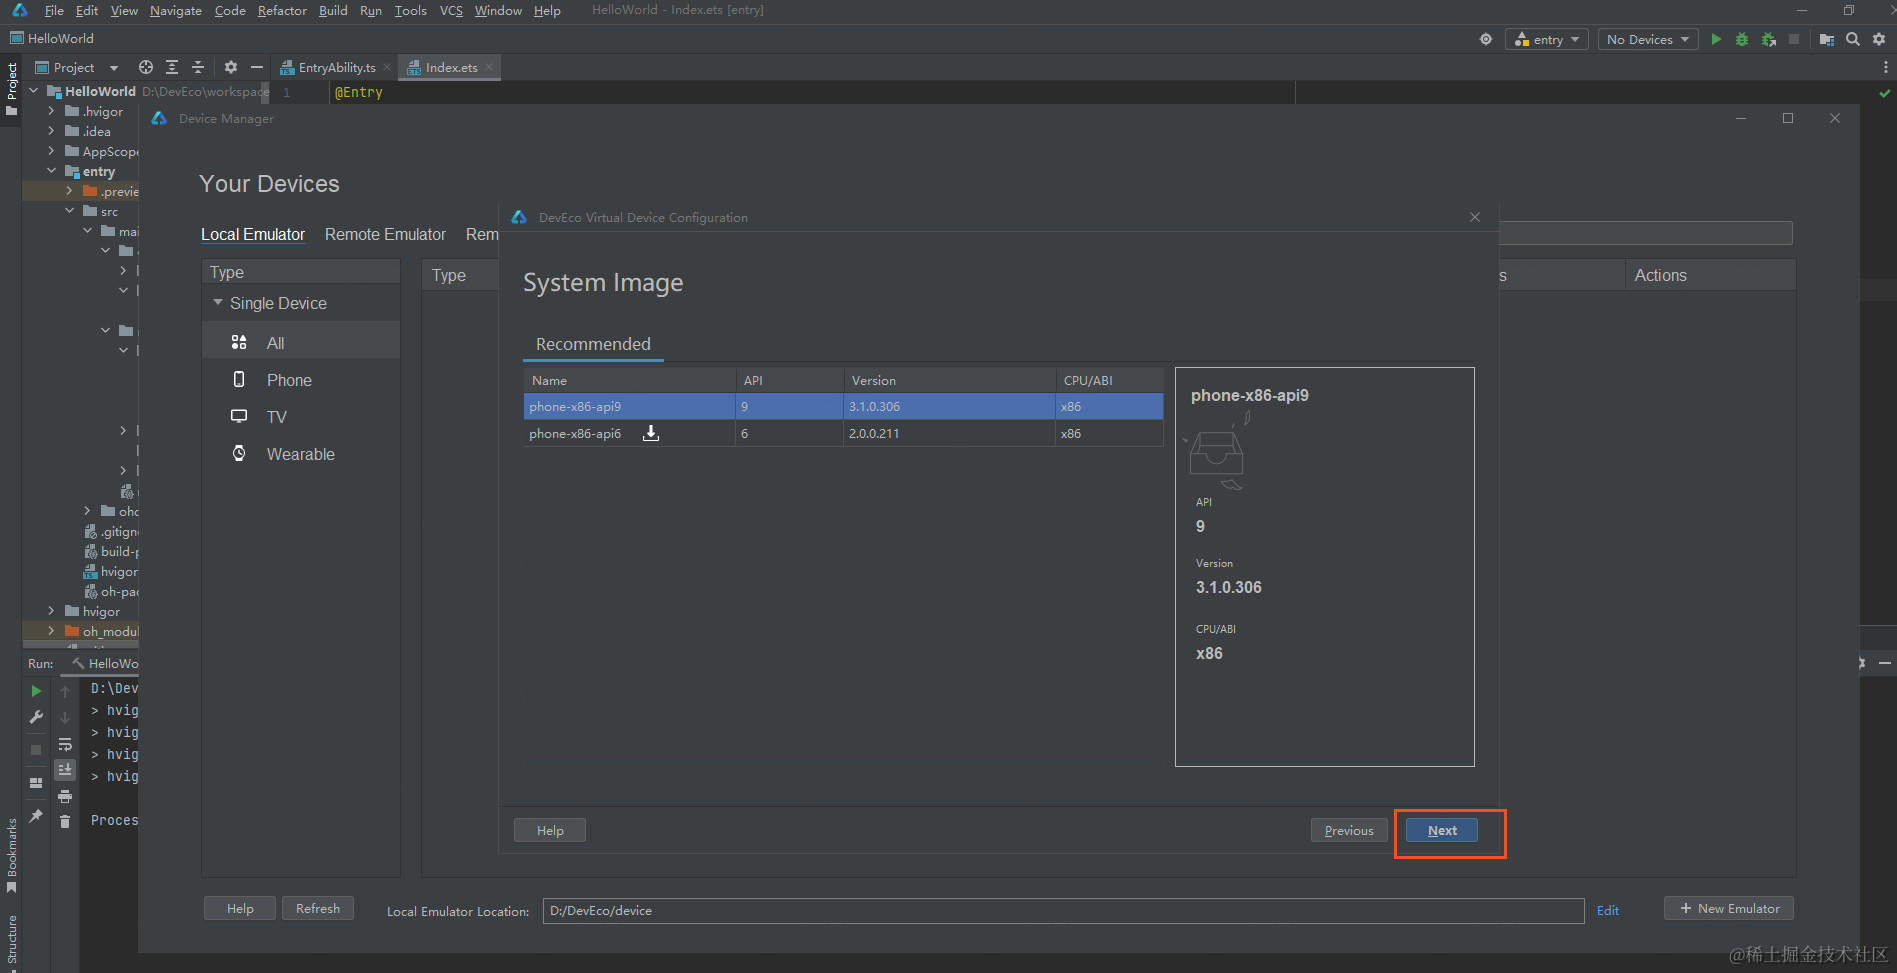Edit the Local Emulator Location link
1897x973 pixels.
(1607, 910)
